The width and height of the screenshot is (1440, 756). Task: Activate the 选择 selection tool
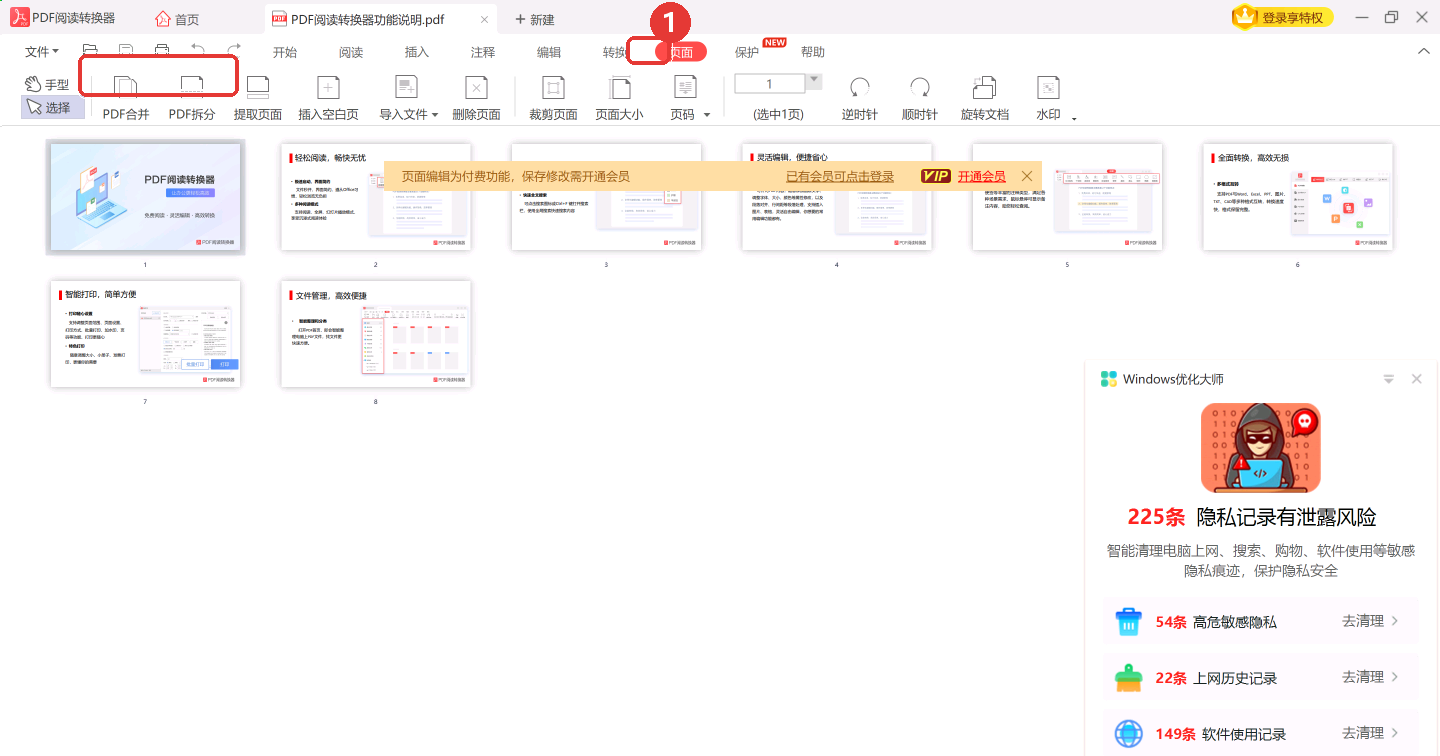52,107
